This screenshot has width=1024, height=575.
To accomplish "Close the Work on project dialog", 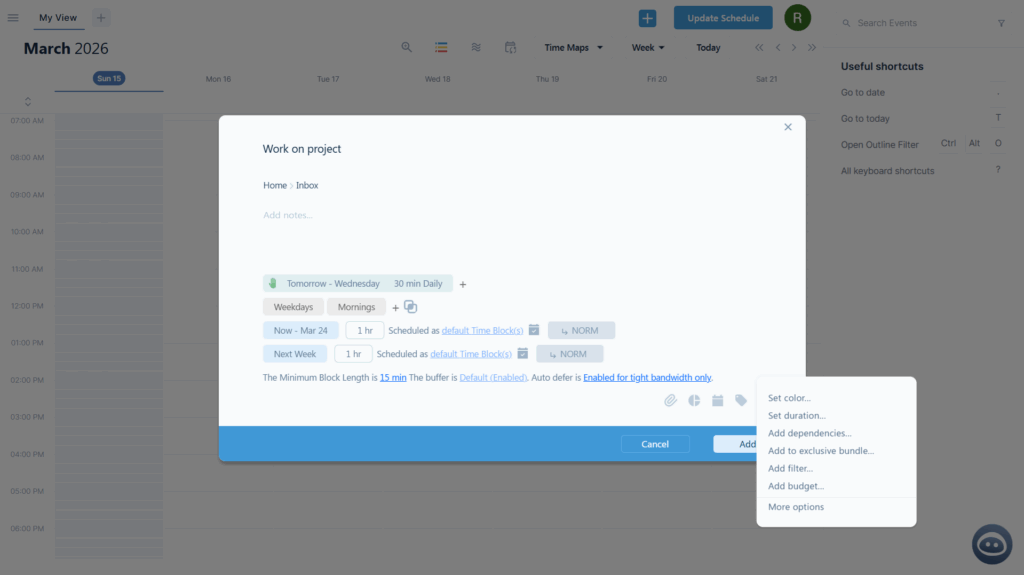I will click(x=788, y=127).
